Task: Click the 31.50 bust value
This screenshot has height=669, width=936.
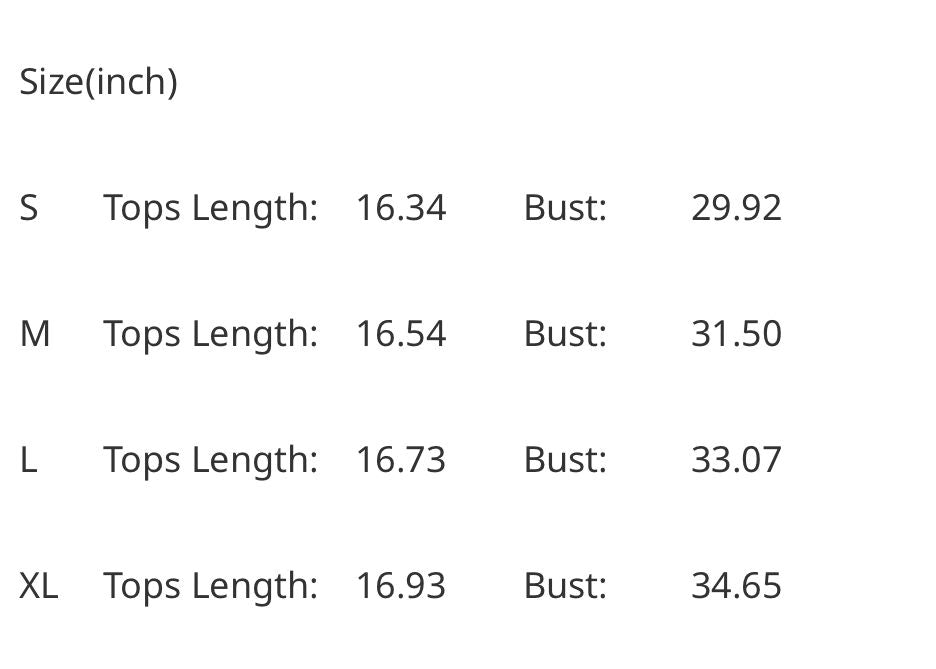Action: 736,334
